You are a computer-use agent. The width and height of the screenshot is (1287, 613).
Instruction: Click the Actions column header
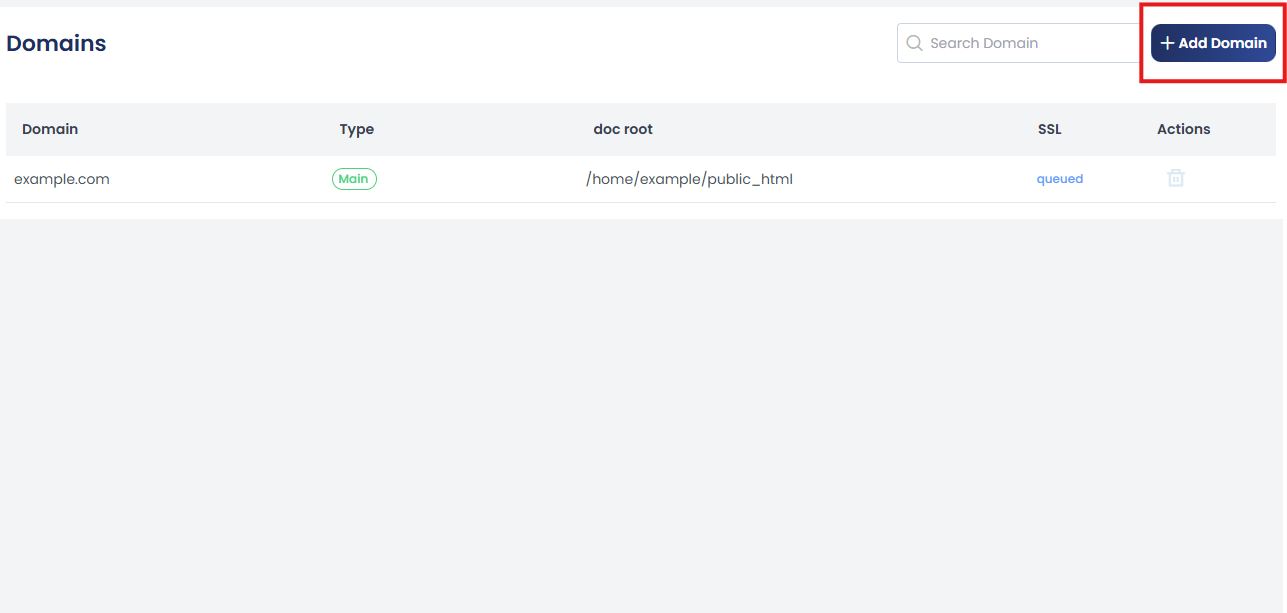click(1184, 129)
